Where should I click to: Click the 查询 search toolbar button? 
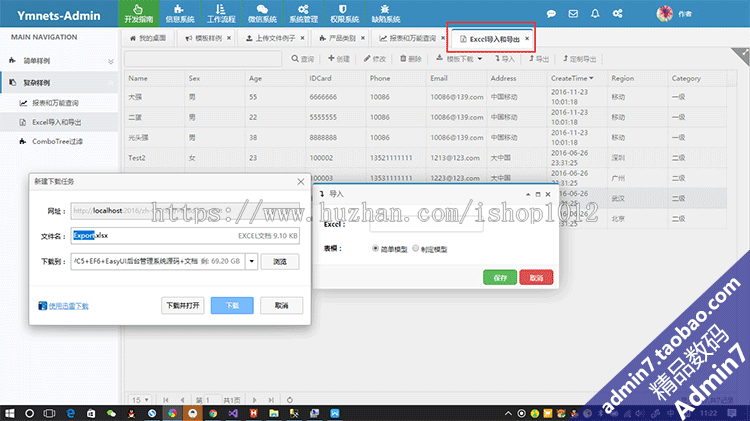(x=303, y=59)
